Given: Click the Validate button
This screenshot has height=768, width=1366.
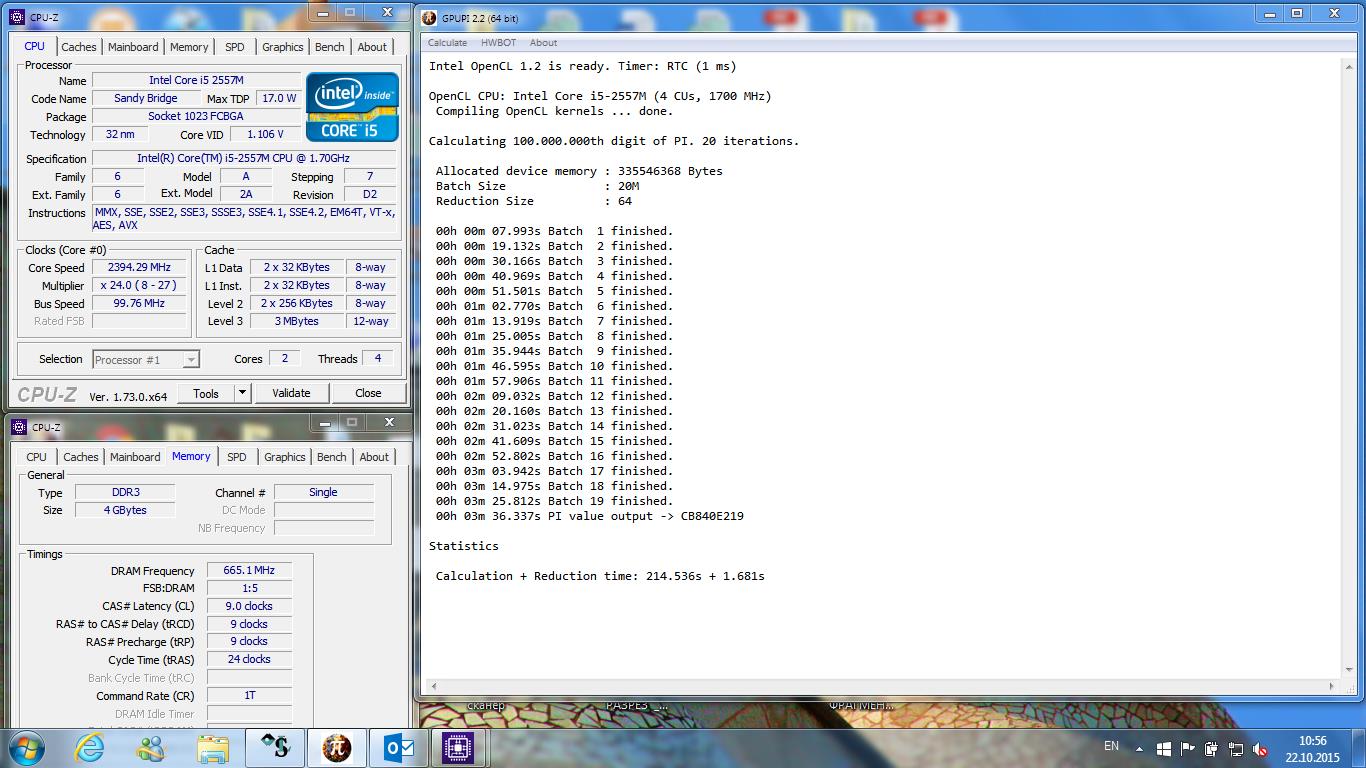Looking at the screenshot, I should (x=291, y=393).
